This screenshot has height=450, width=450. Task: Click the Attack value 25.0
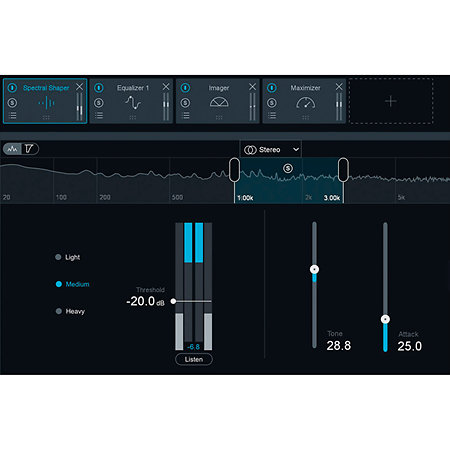tap(410, 346)
